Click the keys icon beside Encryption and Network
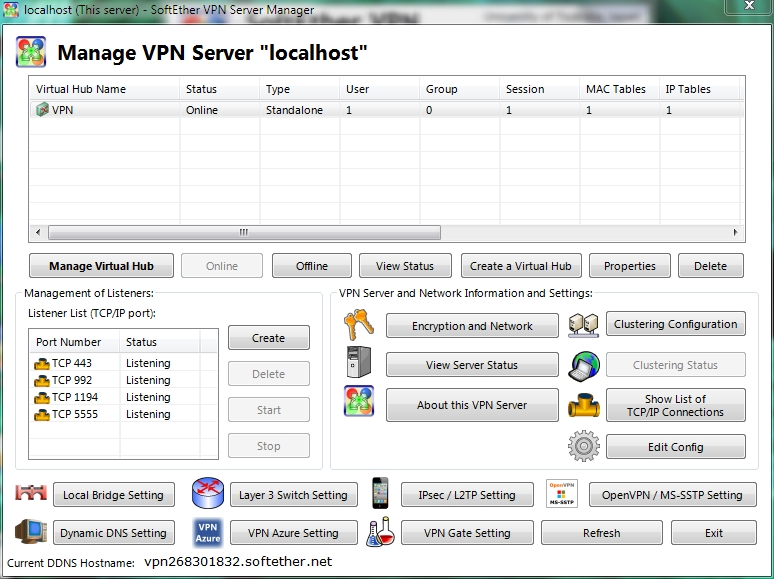 click(x=358, y=325)
